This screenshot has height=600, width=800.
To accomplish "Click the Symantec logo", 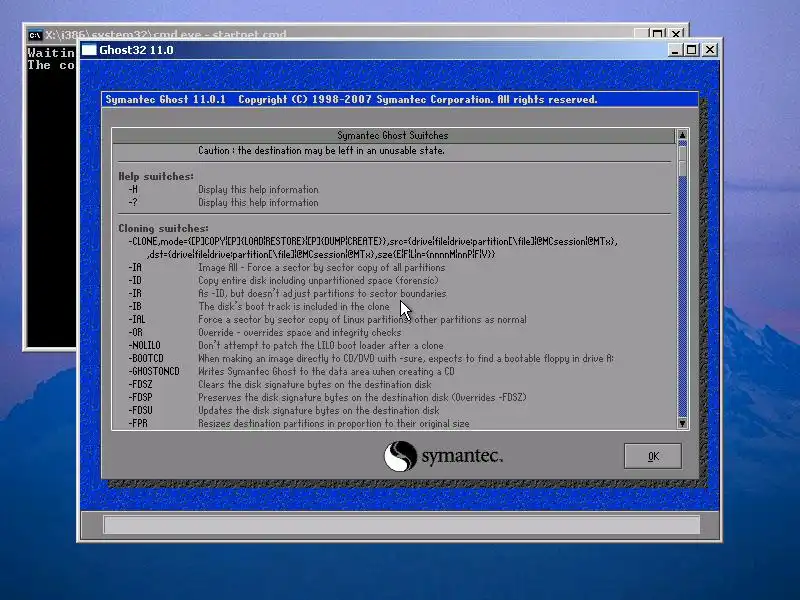I will (443, 456).
